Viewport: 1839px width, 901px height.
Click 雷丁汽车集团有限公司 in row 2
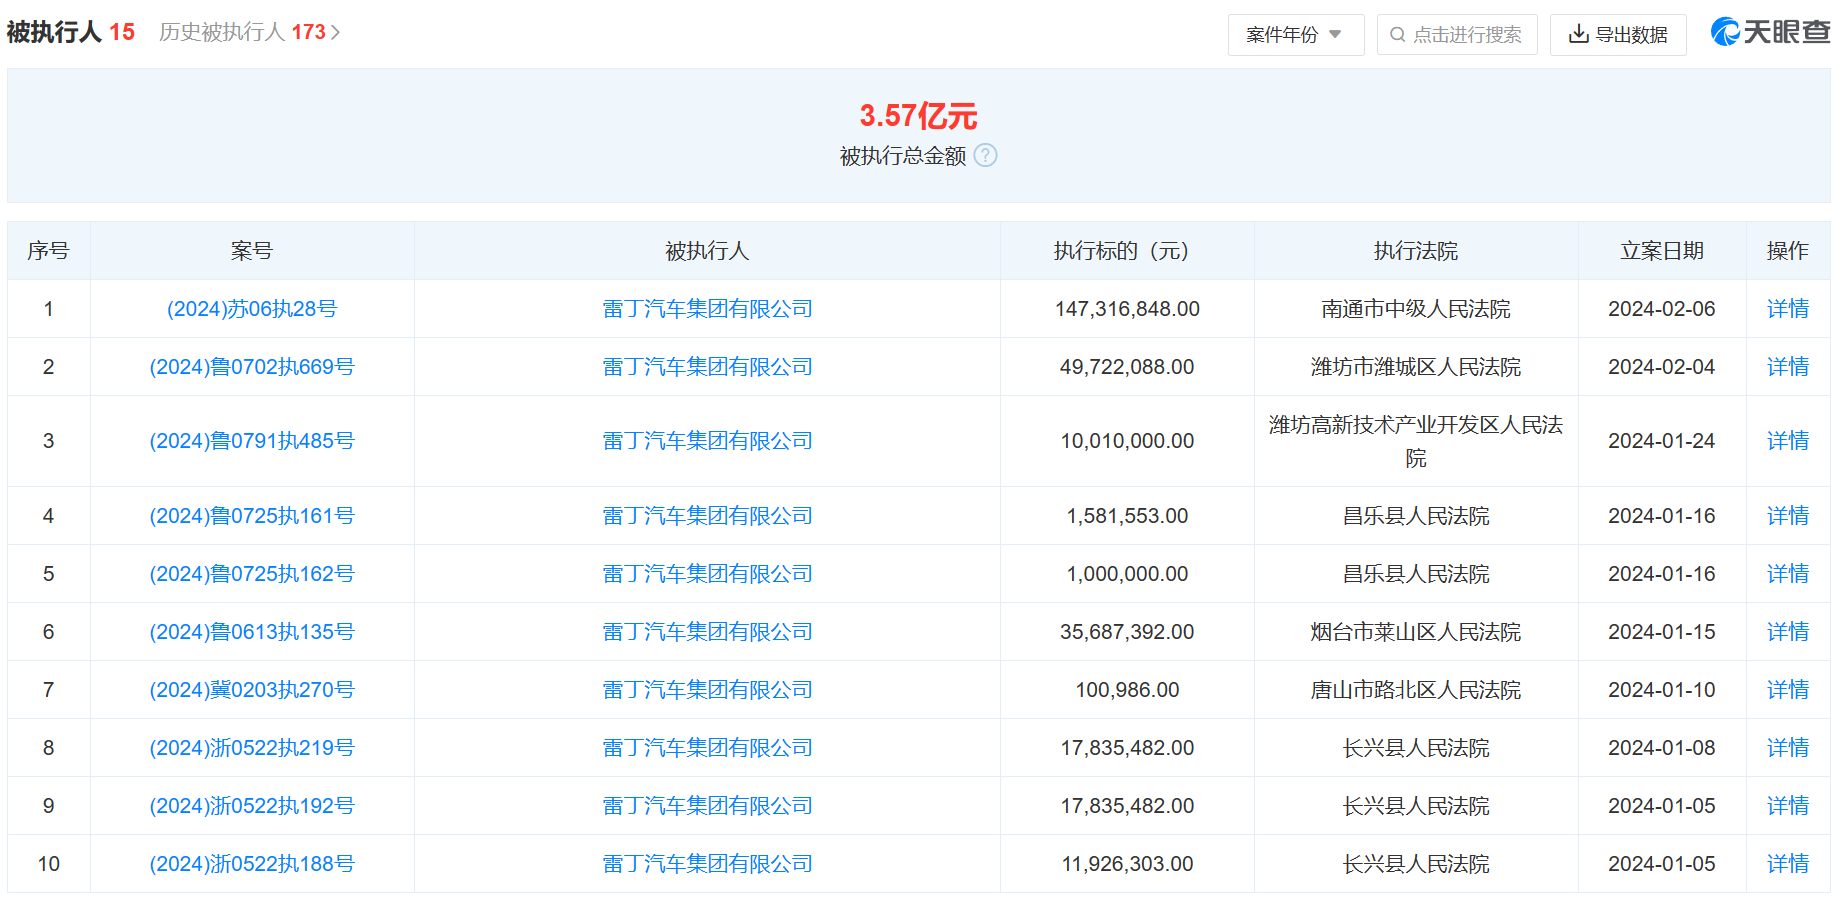[707, 367]
